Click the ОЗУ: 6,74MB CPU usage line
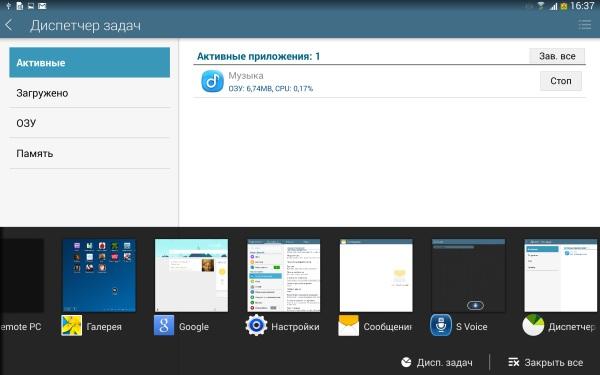 point(271,88)
